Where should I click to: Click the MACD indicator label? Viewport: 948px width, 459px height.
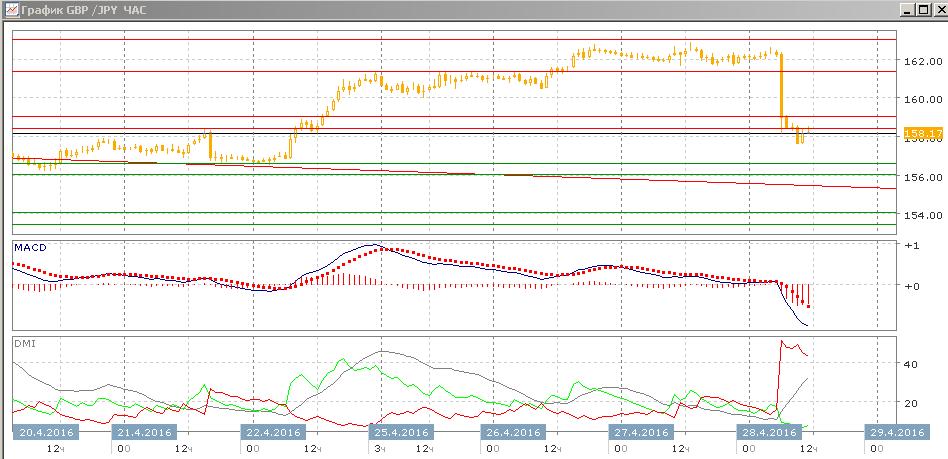point(30,247)
